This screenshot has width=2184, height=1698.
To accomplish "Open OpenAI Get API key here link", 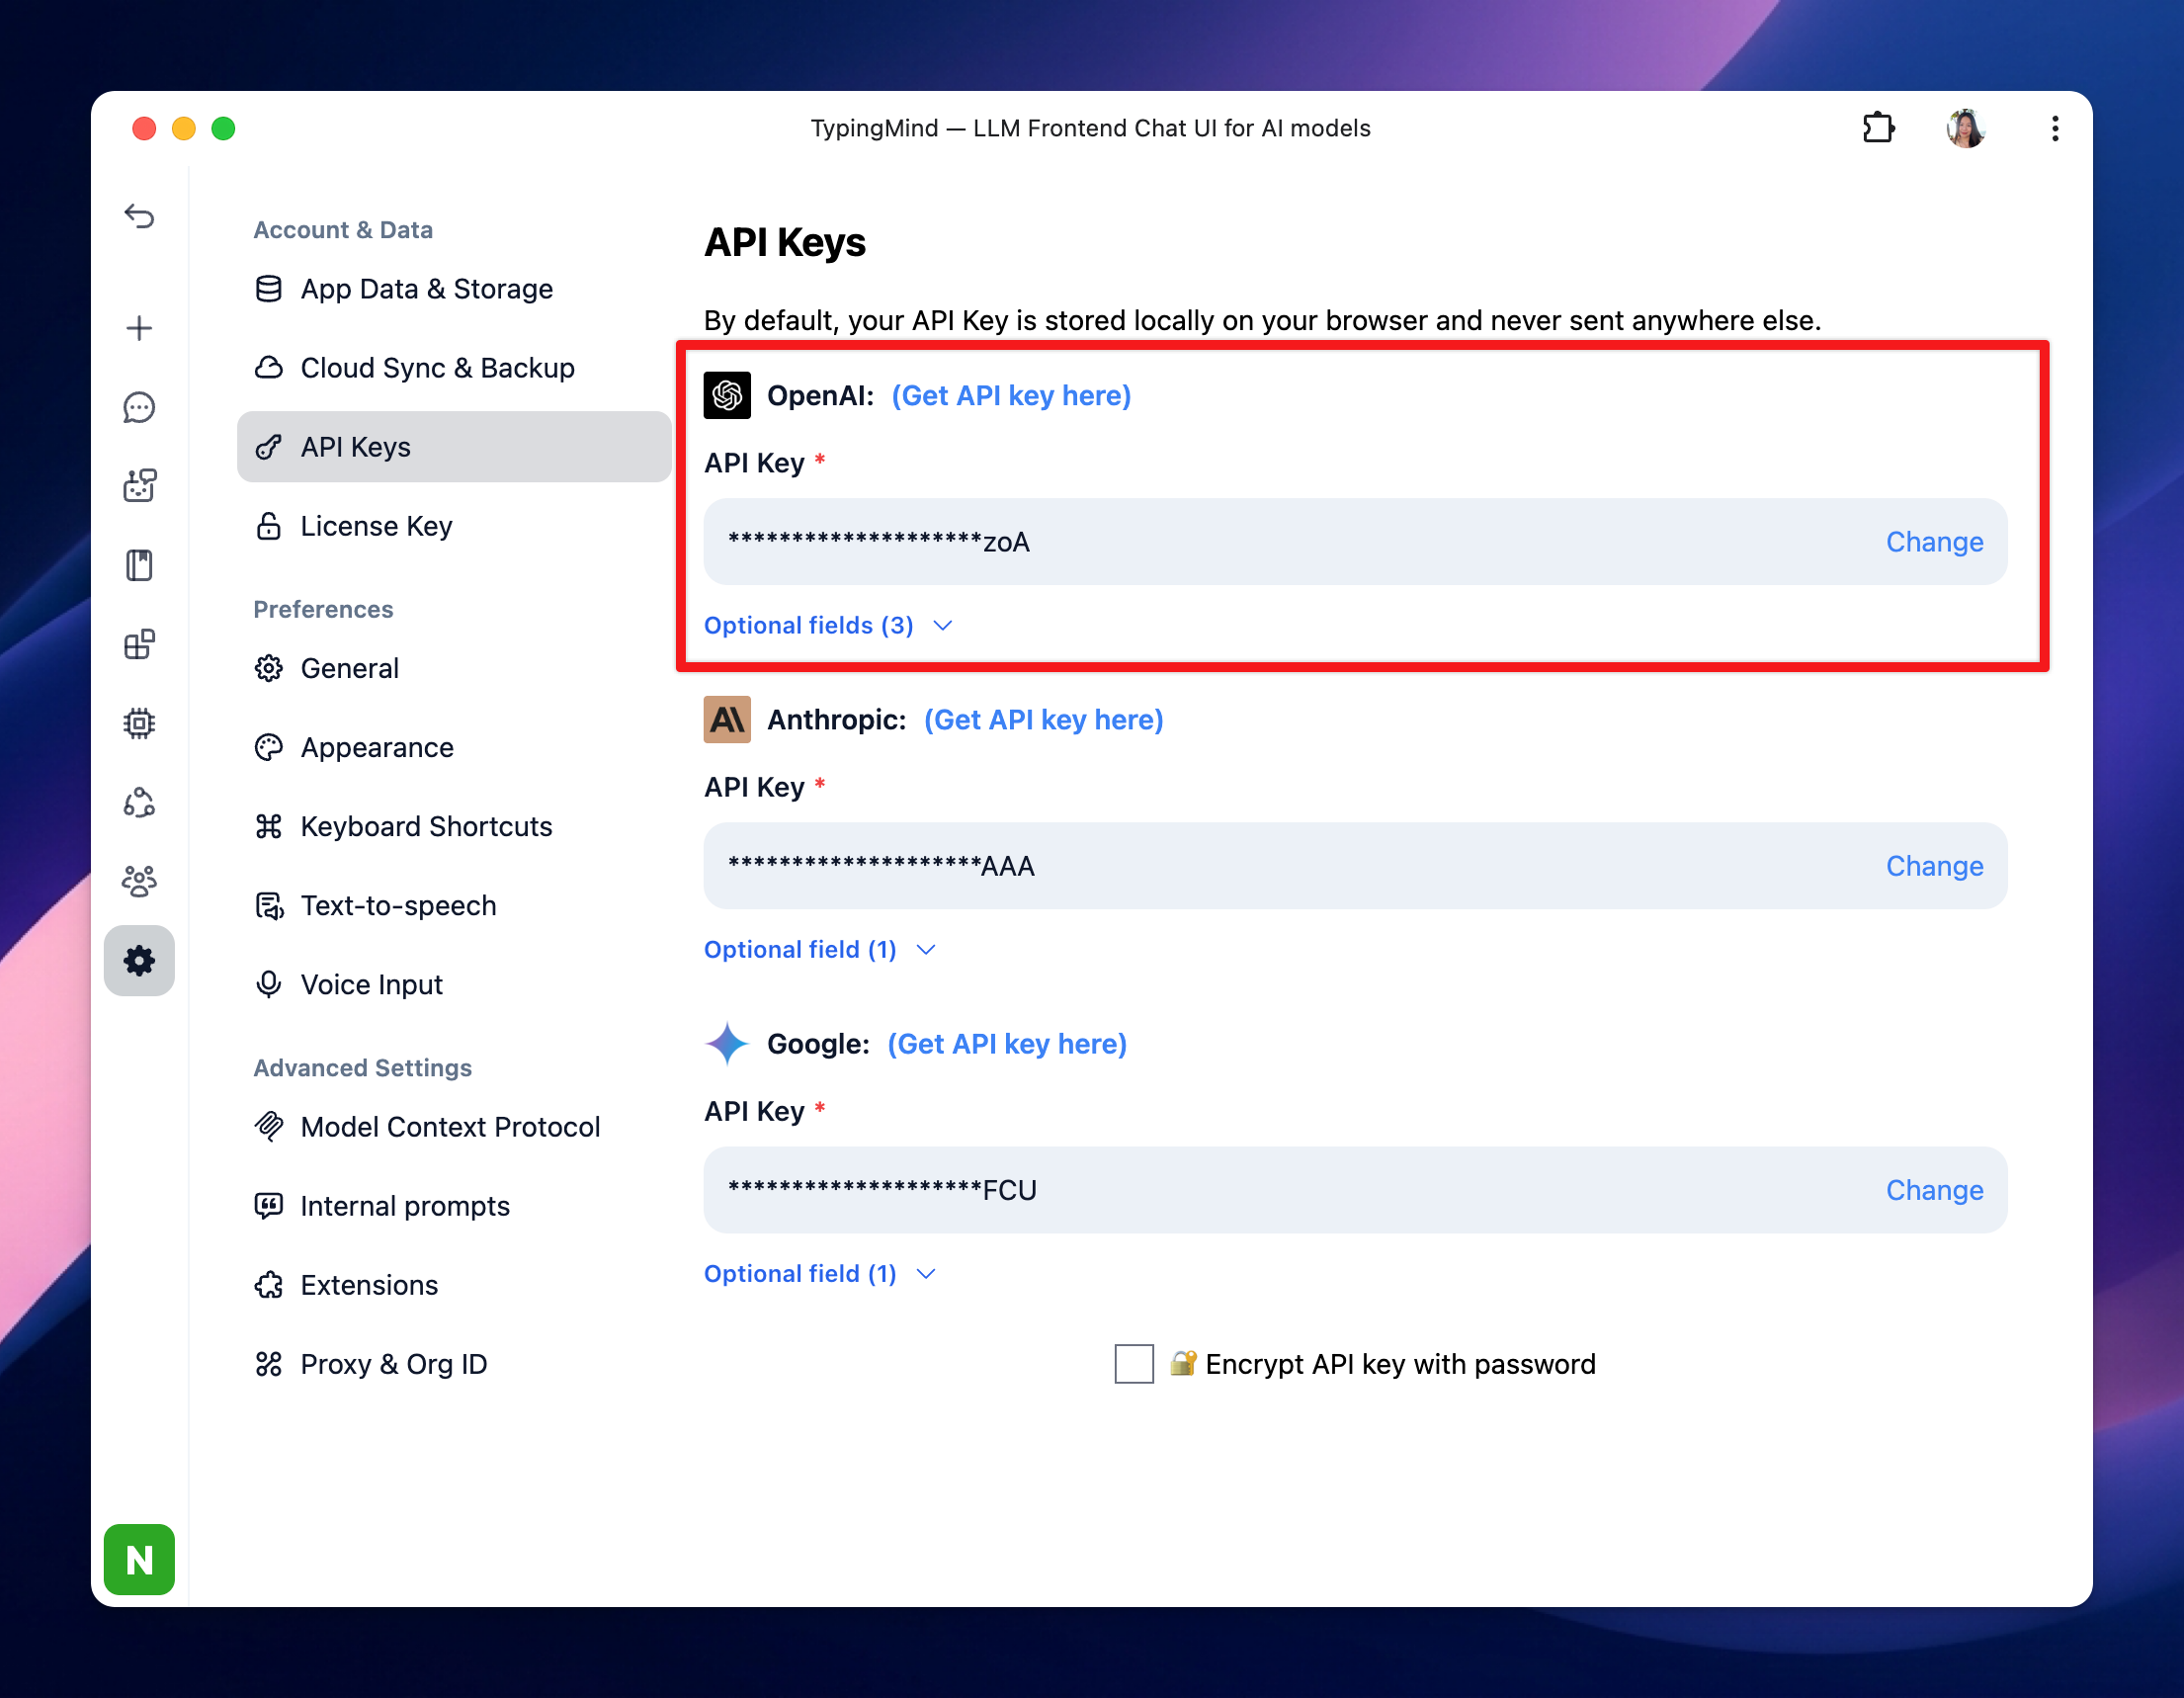I will [1011, 395].
